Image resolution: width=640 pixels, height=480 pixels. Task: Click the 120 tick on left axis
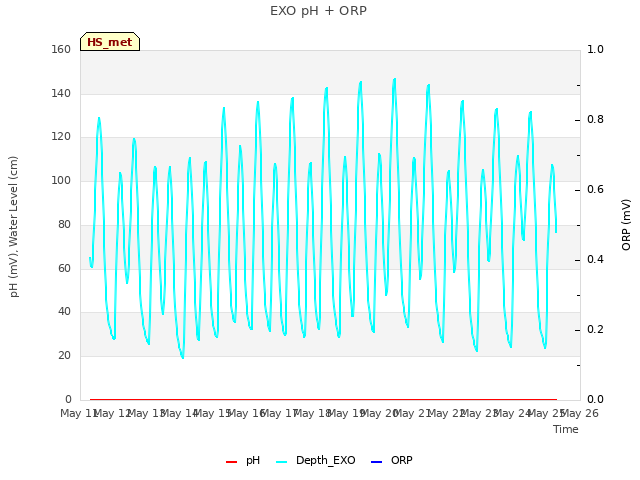point(61,137)
